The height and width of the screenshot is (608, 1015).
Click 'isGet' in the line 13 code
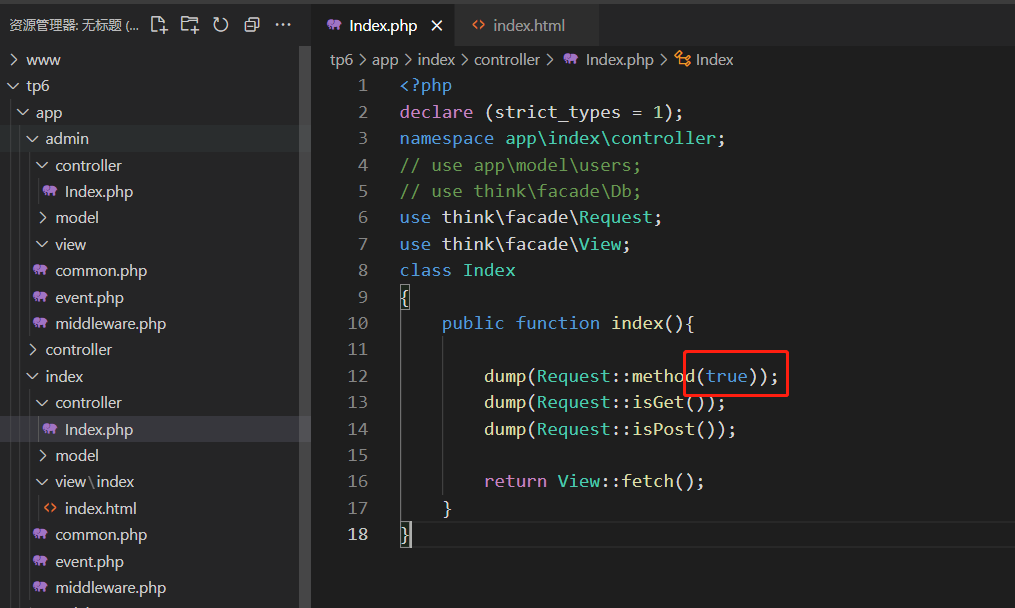click(658, 402)
